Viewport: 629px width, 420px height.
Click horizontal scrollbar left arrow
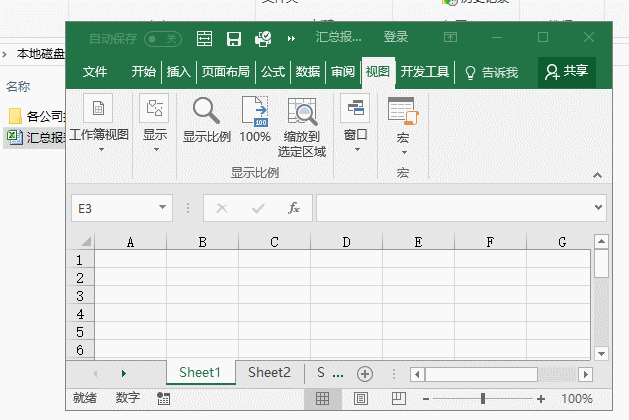point(417,374)
